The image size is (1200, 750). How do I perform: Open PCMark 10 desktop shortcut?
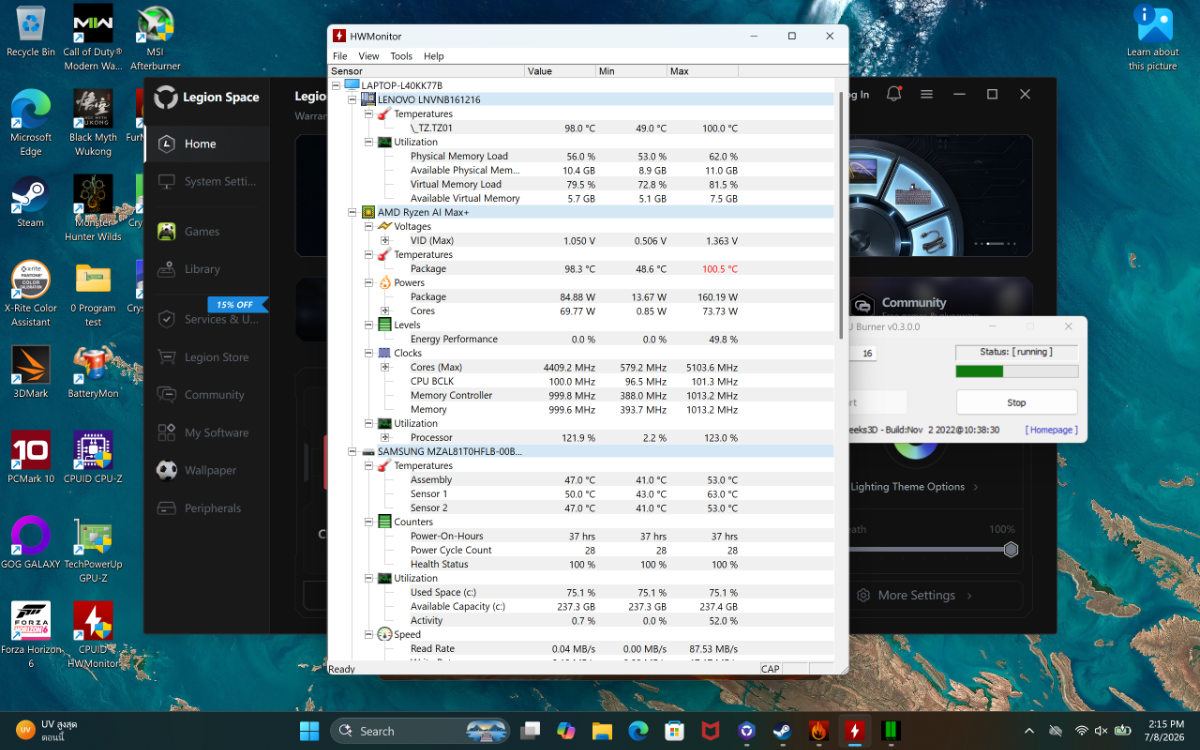pyautogui.click(x=31, y=457)
